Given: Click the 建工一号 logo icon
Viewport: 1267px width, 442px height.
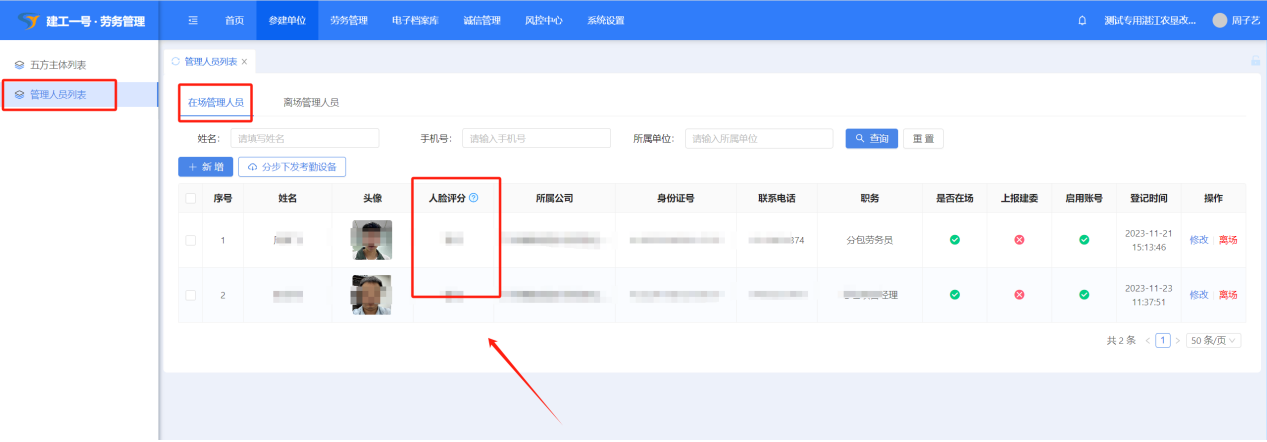Looking at the screenshot, I should click(27, 20).
